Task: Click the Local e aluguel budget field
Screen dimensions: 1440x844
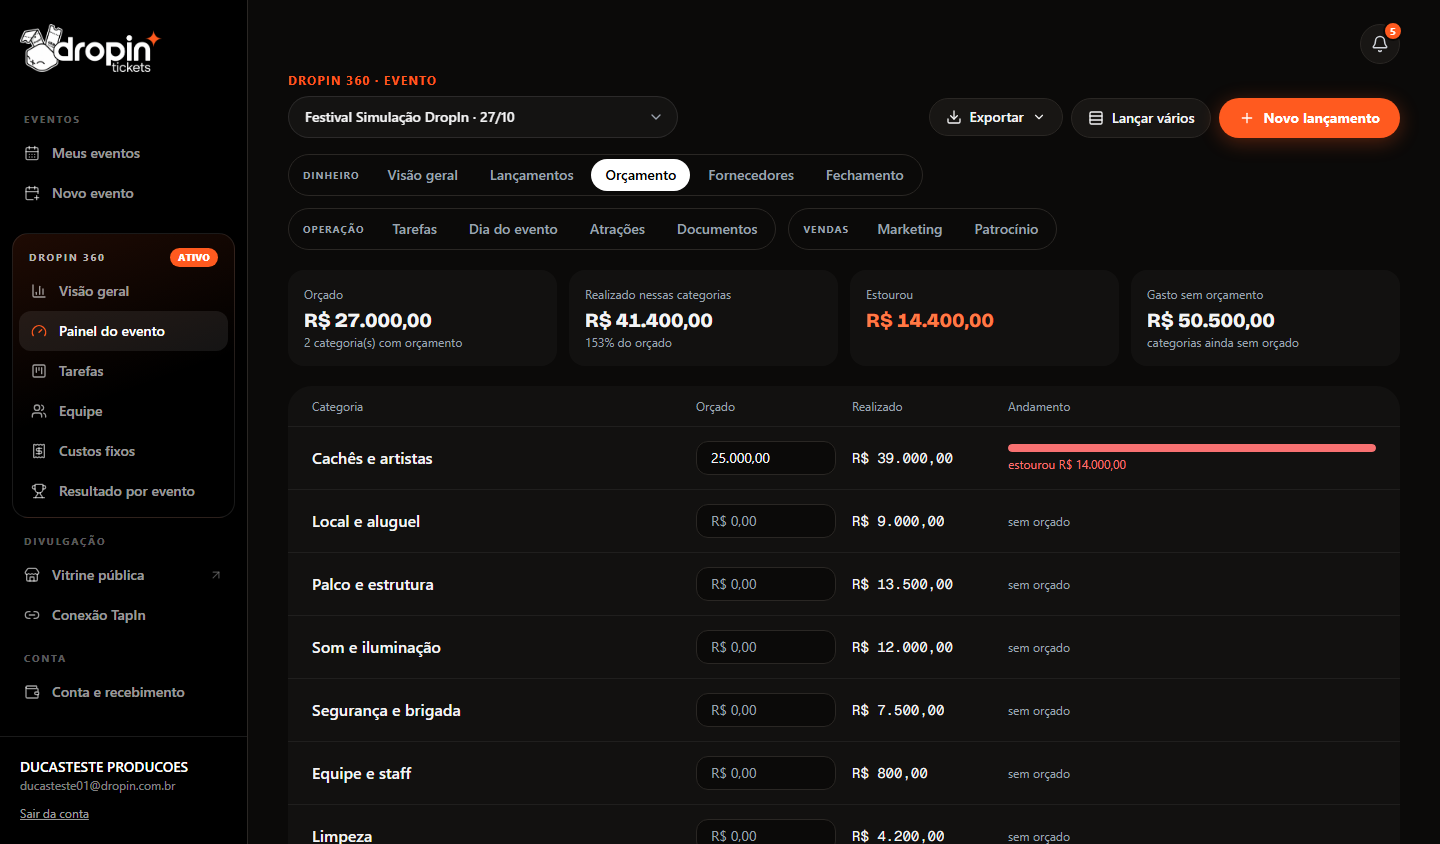Action: pos(766,521)
